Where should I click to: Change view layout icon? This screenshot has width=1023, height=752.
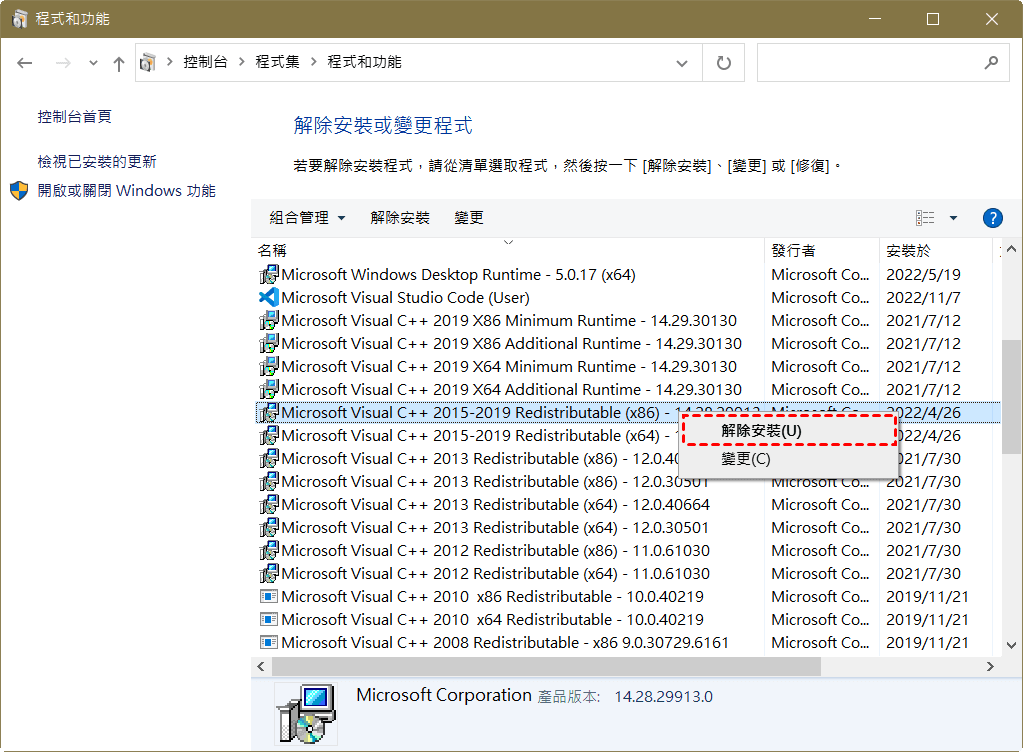click(x=925, y=218)
